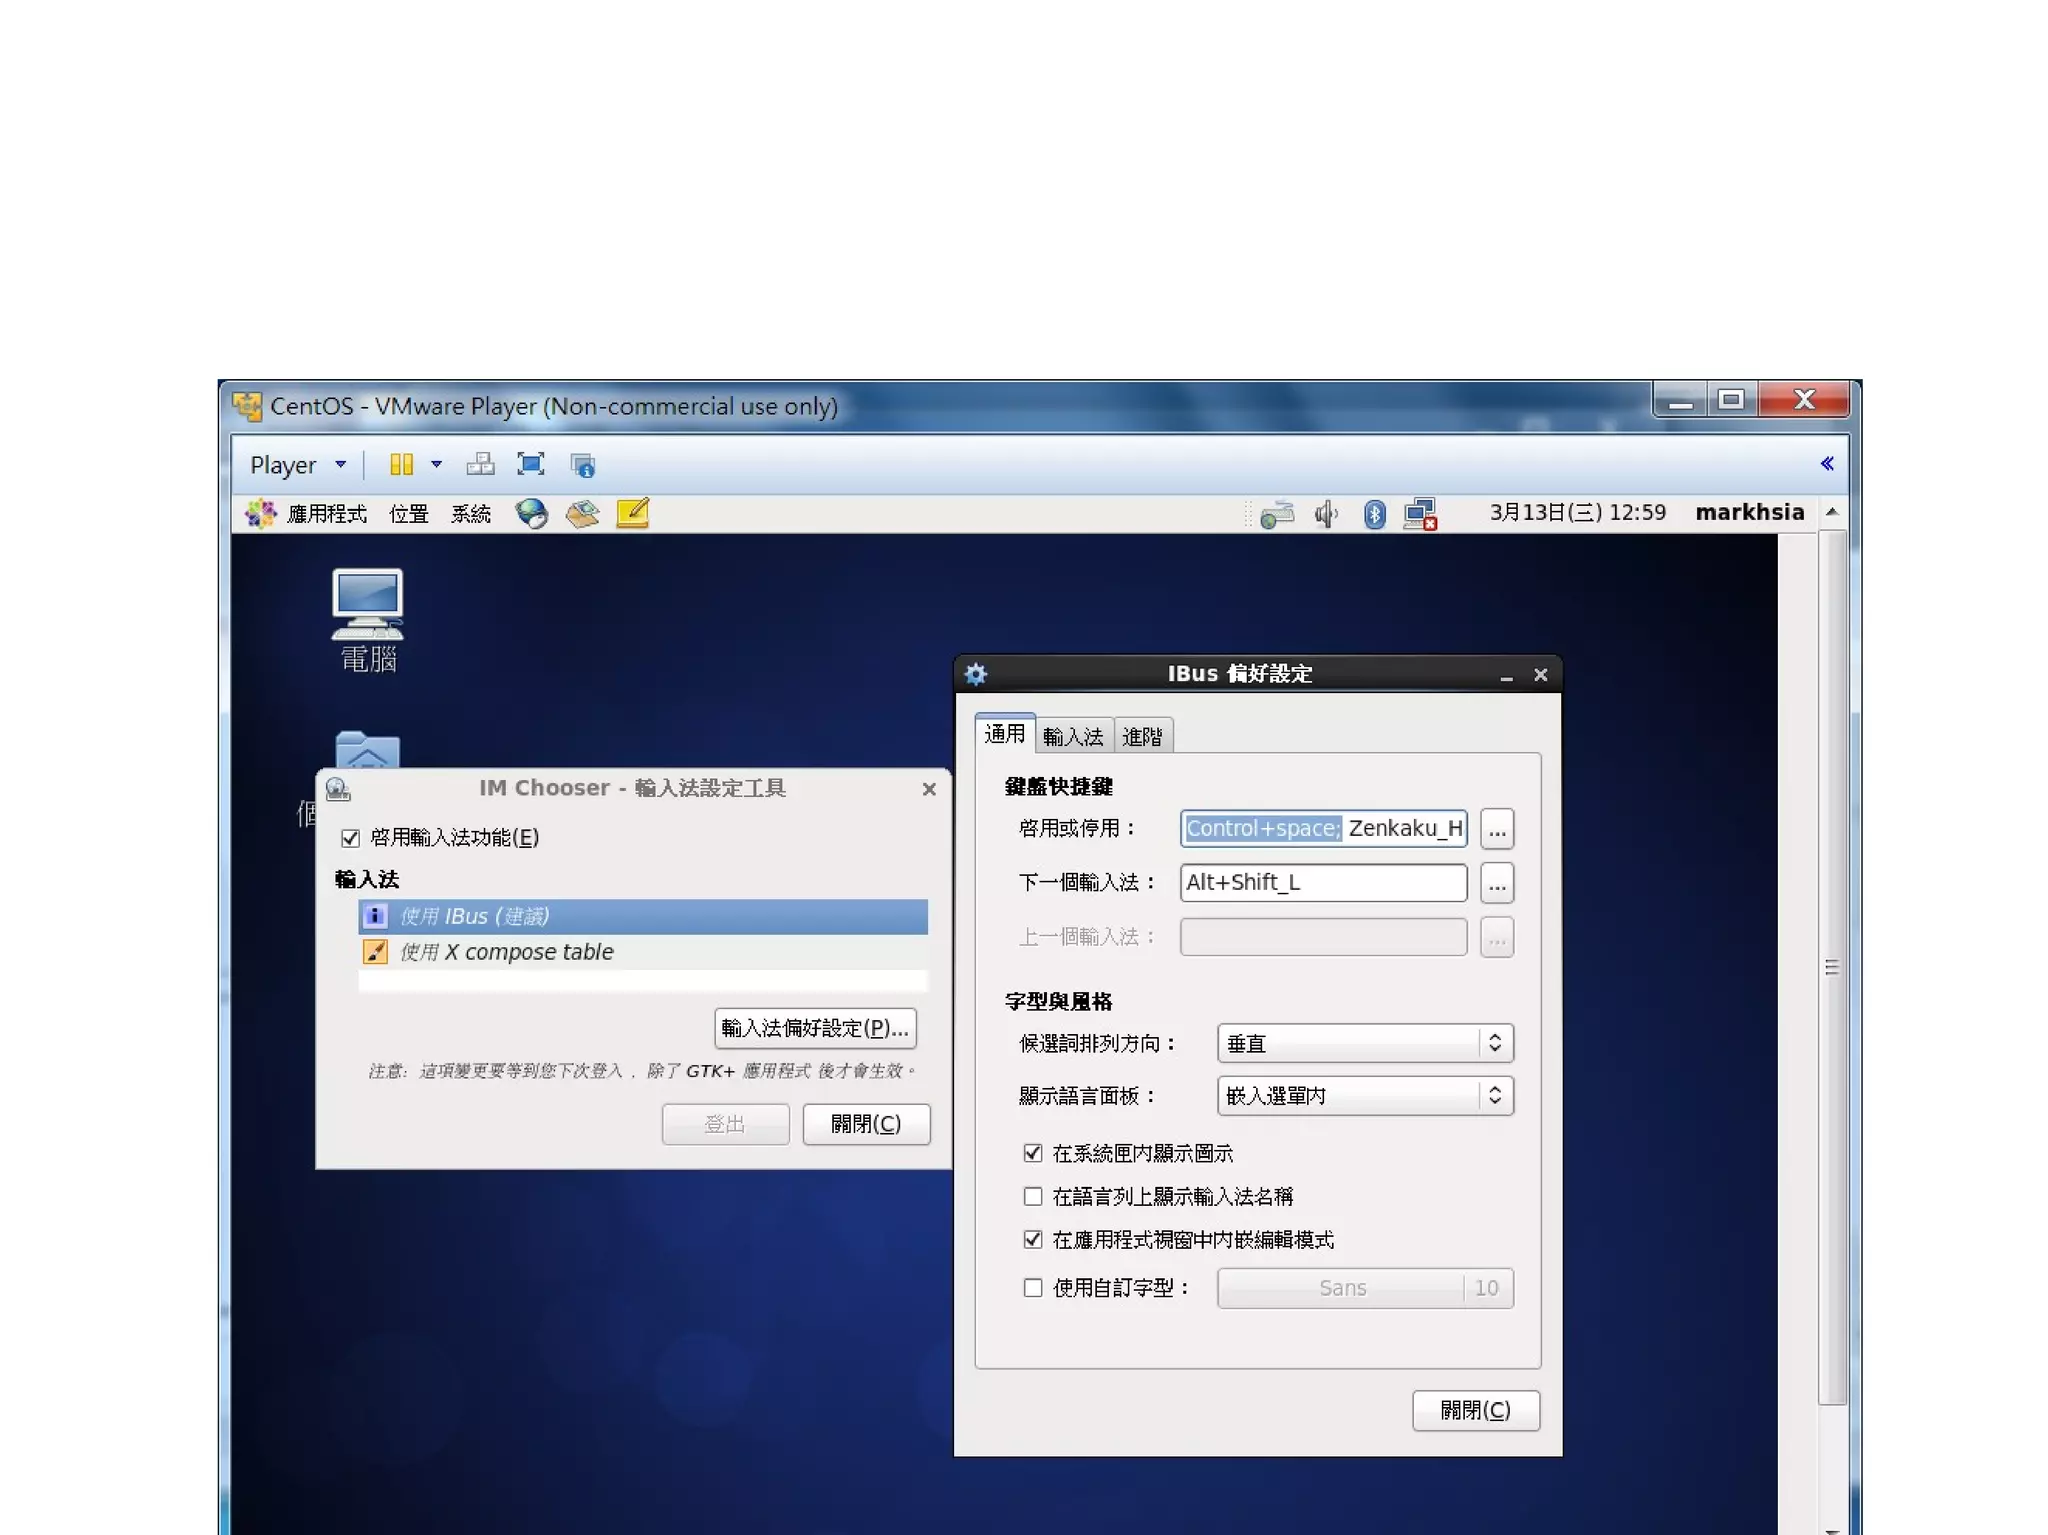Click the VMware pause virtual machine icon
This screenshot has height=1535, width=2048.
click(x=401, y=464)
